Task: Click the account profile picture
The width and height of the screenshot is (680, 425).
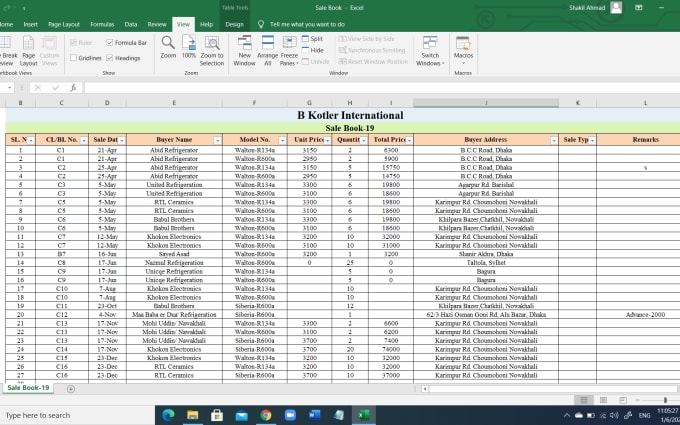Action: tap(616, 7)
